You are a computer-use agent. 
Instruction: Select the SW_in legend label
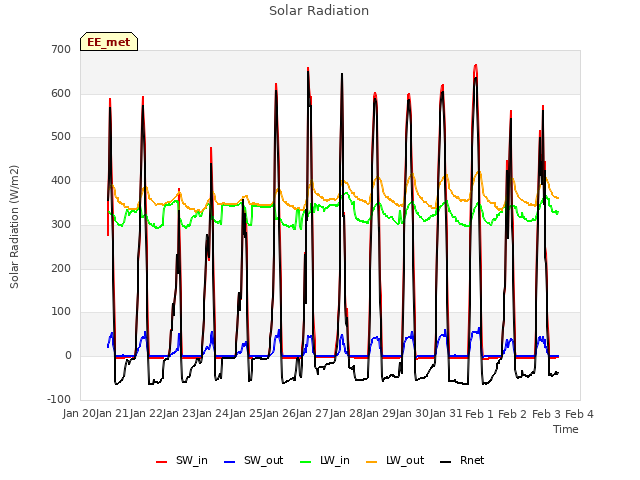[x=191, y=460]
